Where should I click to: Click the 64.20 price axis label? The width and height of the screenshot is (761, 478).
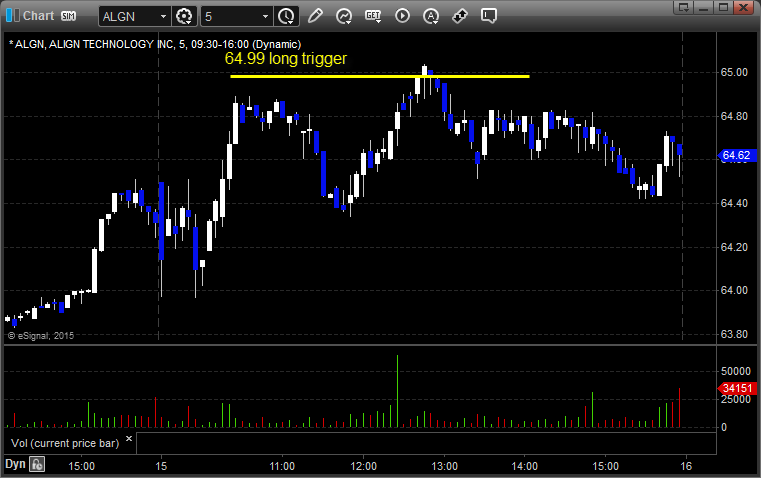point(734,247)
